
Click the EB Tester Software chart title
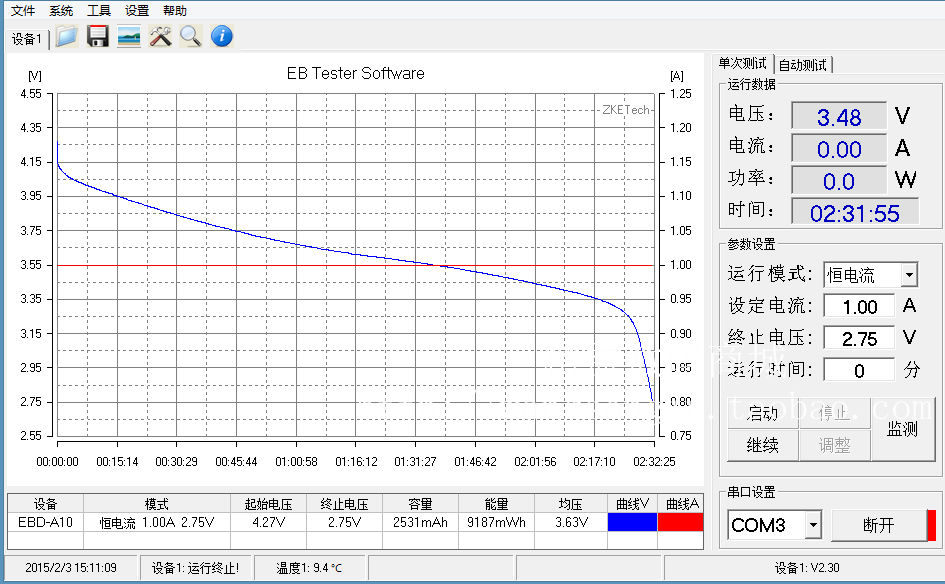[x=356, y=74]
